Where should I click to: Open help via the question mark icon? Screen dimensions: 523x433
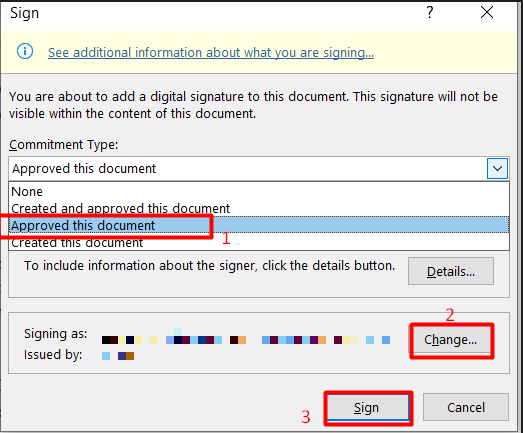[430, 13]
